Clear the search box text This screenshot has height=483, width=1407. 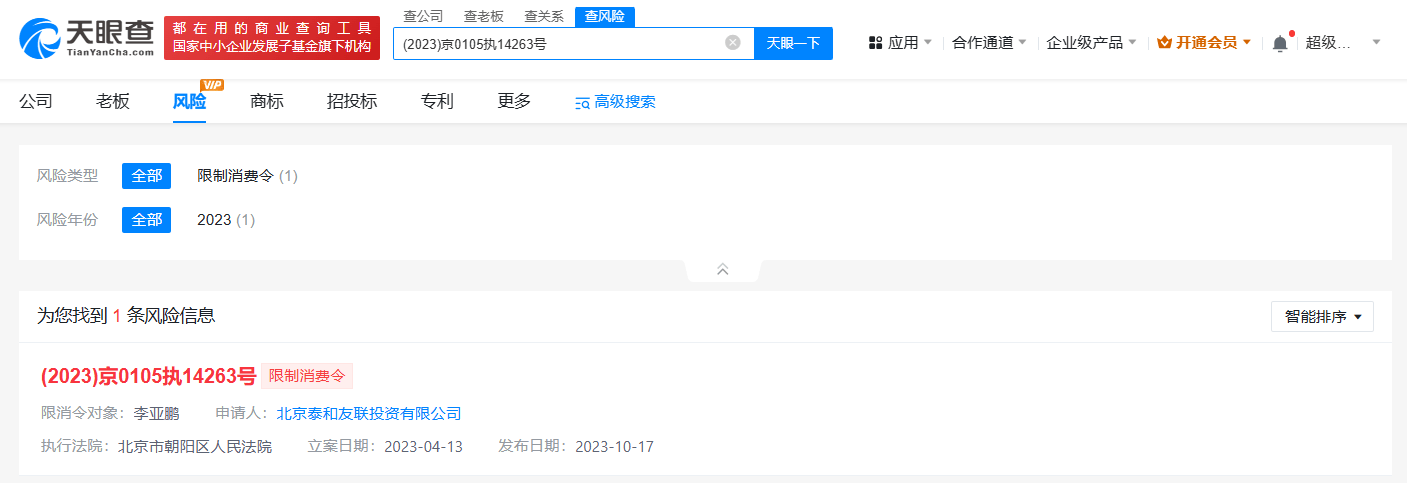pyautogui.click(x=733, y=43)
